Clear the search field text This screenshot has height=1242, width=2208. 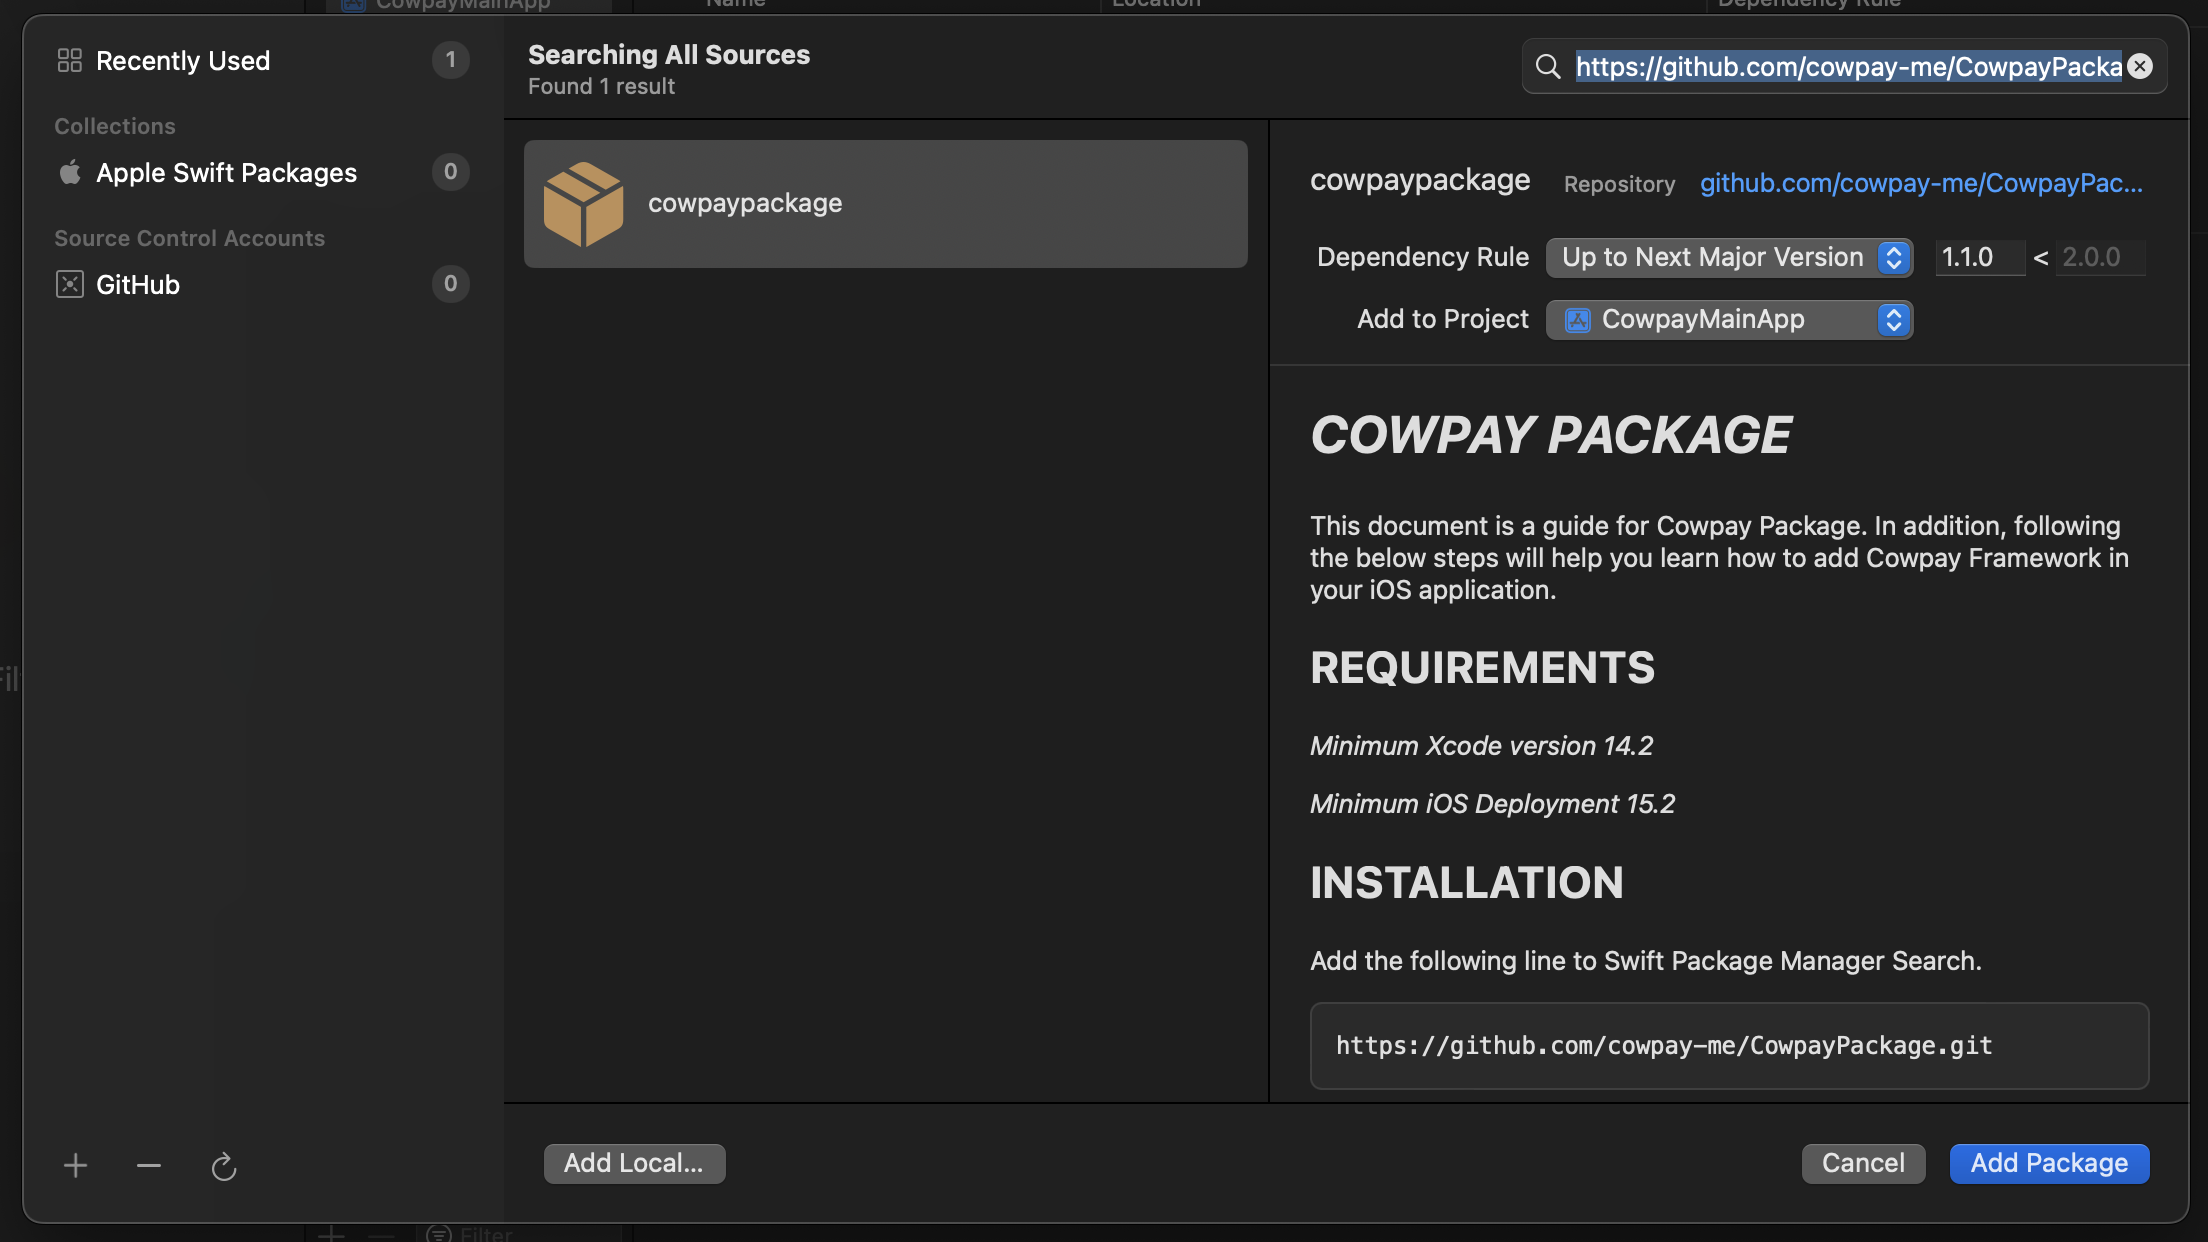tap(2140, 67)
